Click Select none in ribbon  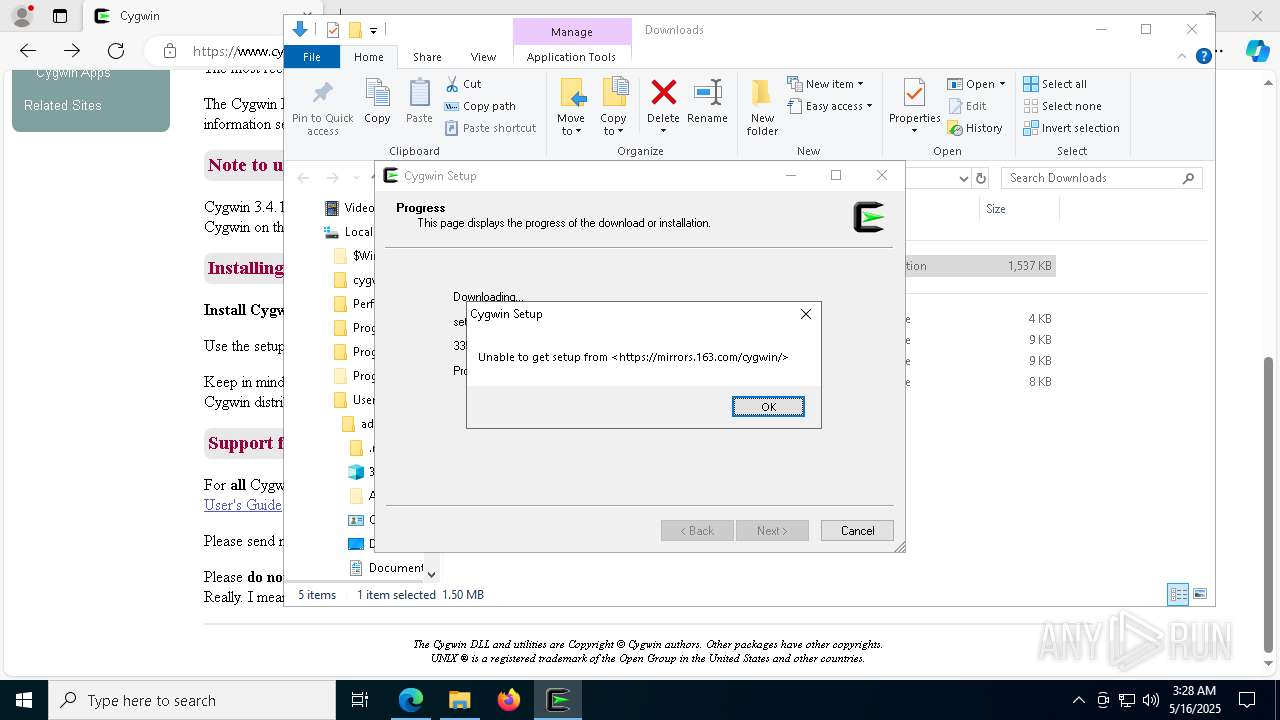(1062, 106)
